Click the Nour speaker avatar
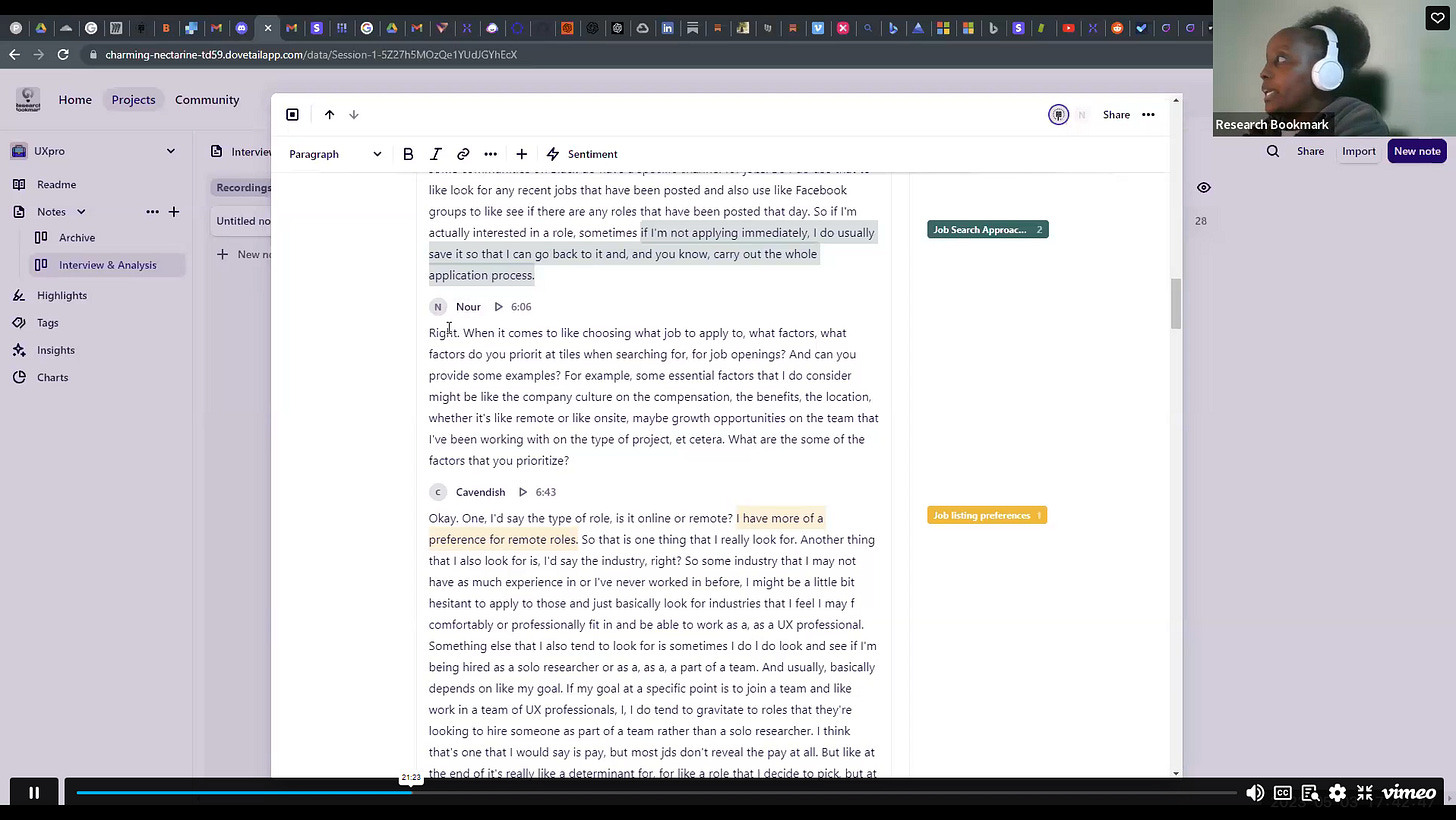The image size is (1456, 820). [437, 307]
